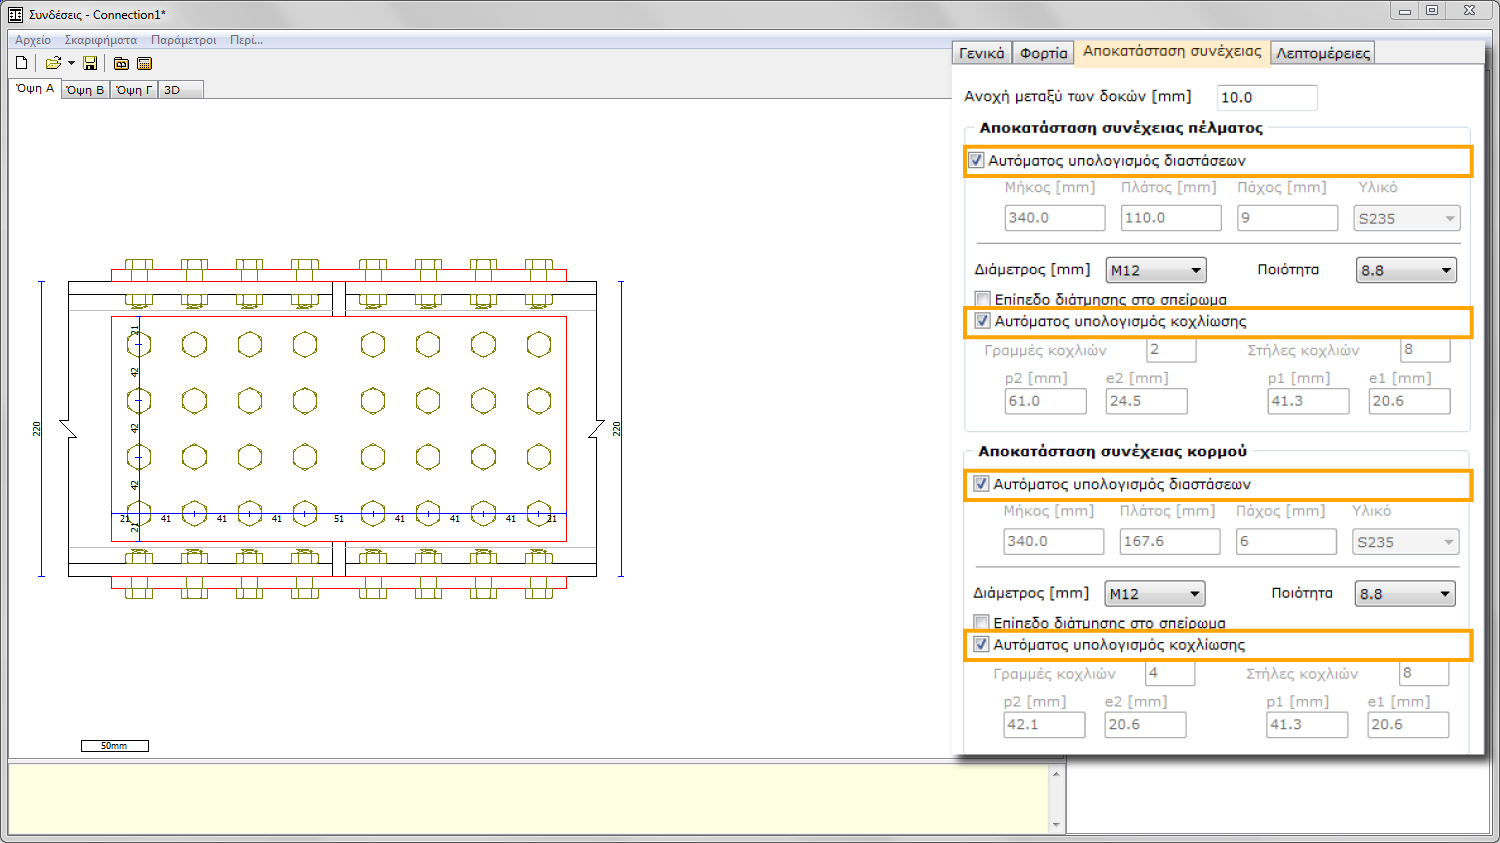
Task: Save file with the floppy disk icon
Action: pyautogui.click(x=90, y=63)
